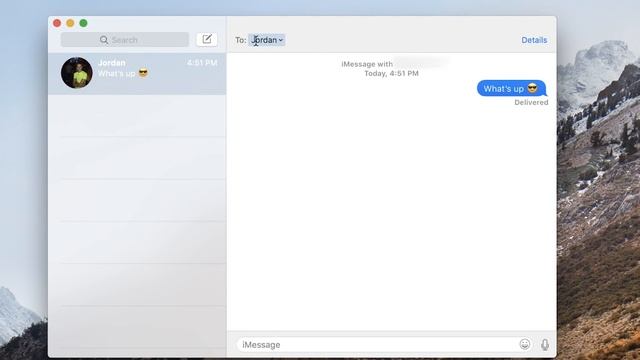Click Jordan's profile picture thumbnail
This screenshot has height=360, width=640.
77,73
